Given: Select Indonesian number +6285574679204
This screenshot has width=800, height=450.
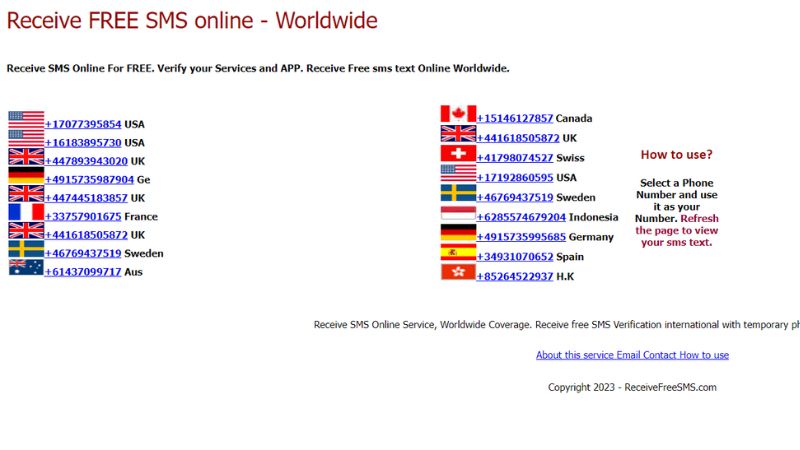Looking at the screenshot, I should click(x=521, y=217).
